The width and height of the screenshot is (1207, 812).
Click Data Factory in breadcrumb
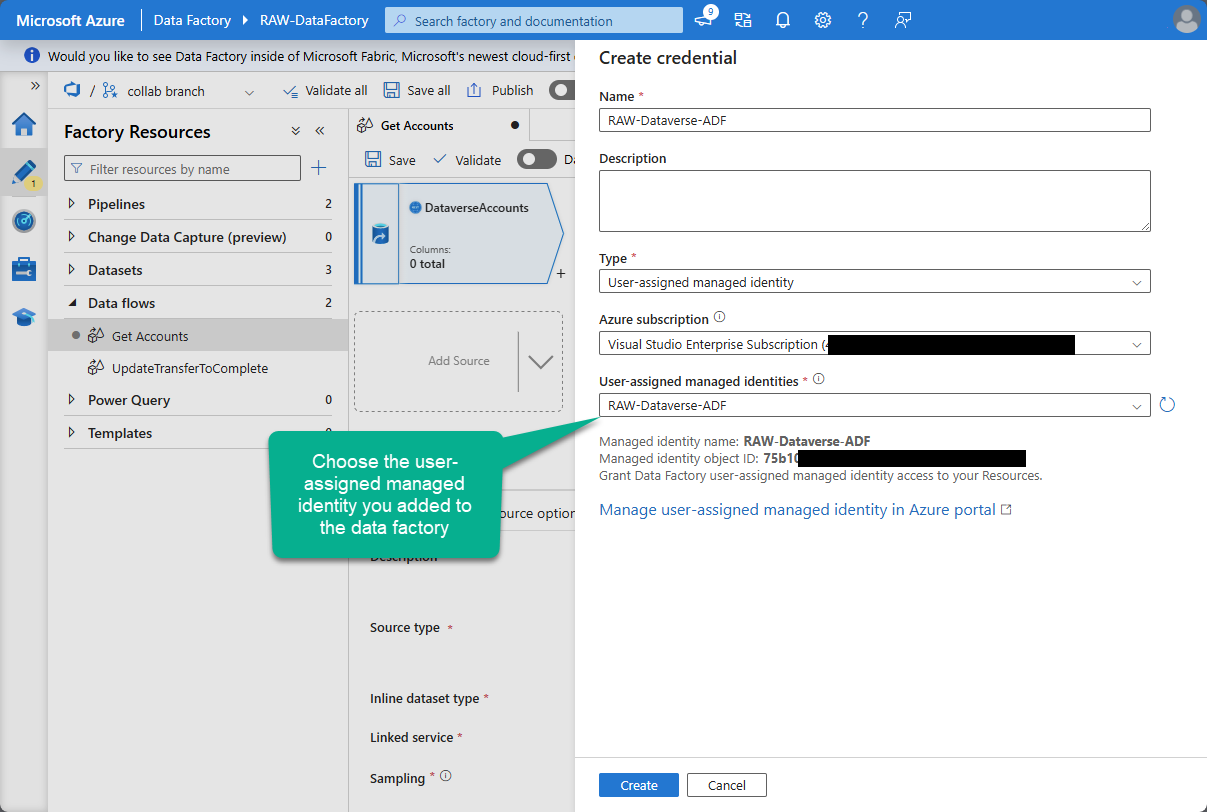pyautogui.click(x=192, y=20)
